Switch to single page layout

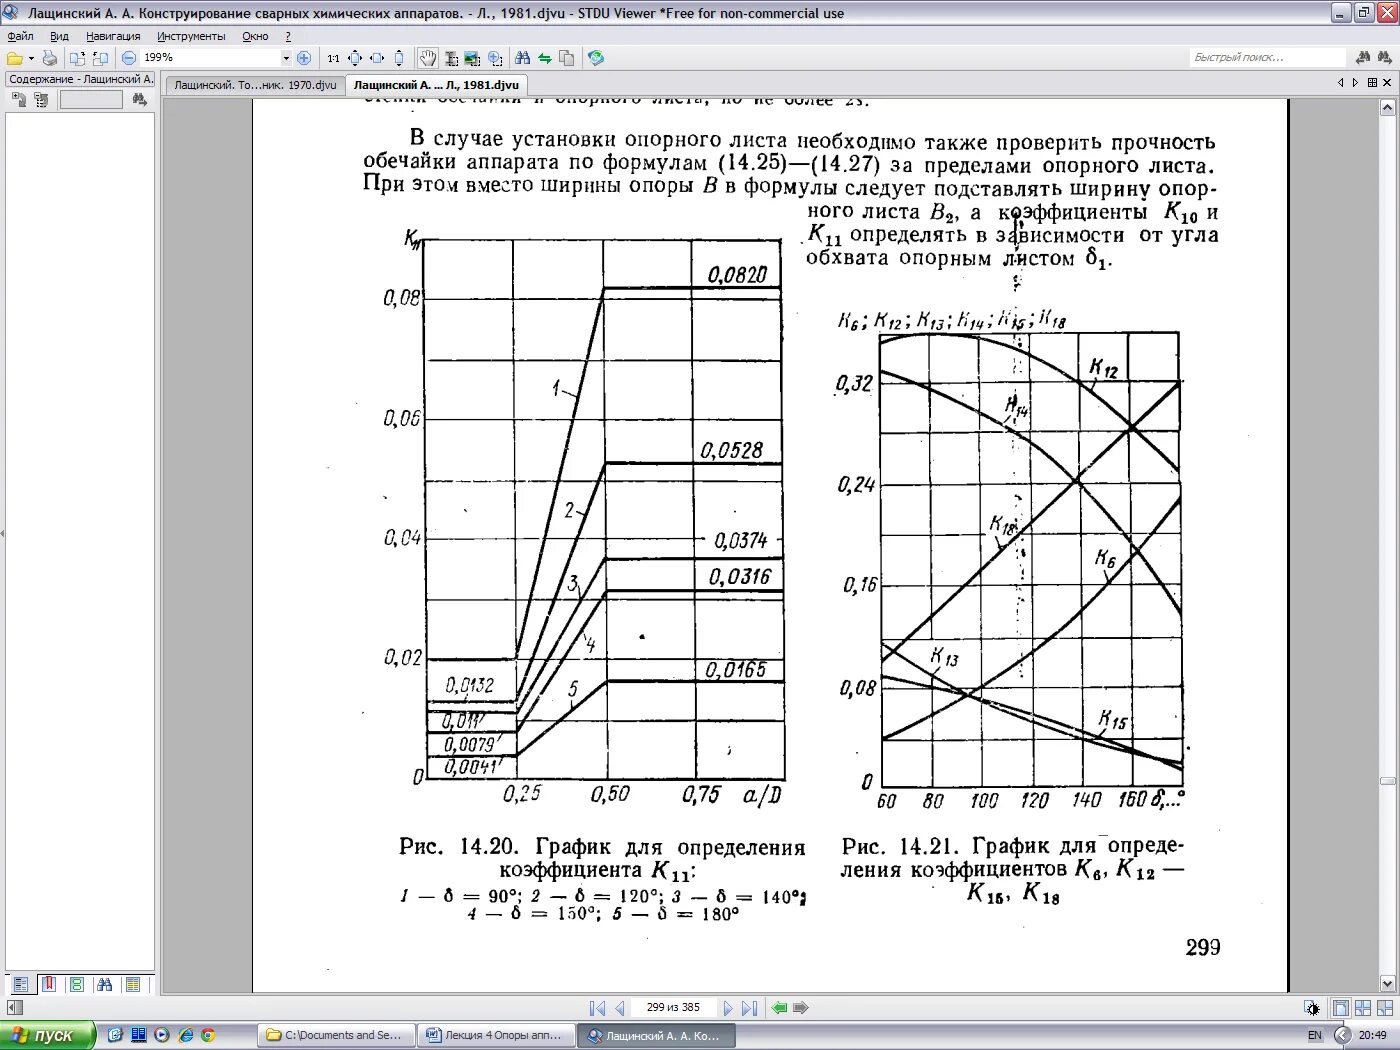[x=1341, y=1008]
